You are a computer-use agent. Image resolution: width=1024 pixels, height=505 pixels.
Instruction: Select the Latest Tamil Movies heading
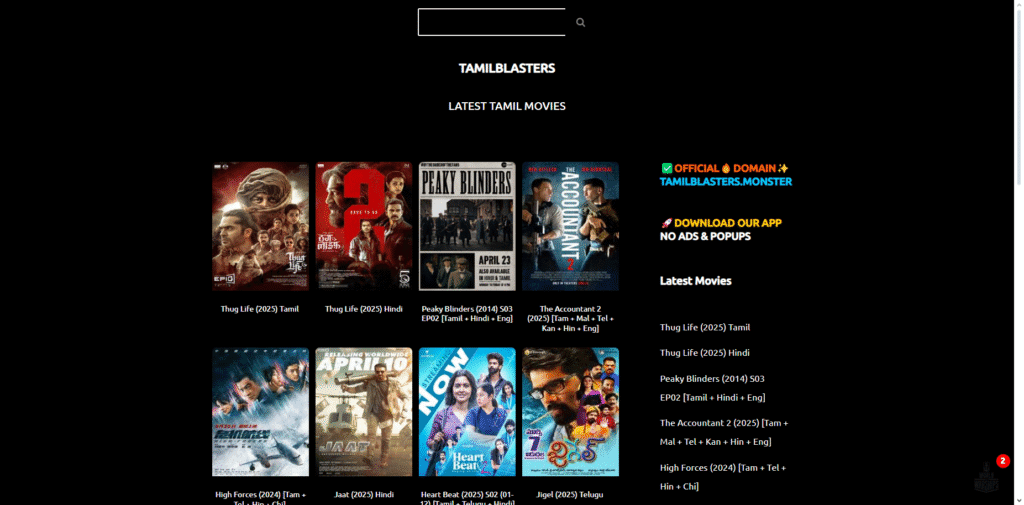tap(506, 106)
